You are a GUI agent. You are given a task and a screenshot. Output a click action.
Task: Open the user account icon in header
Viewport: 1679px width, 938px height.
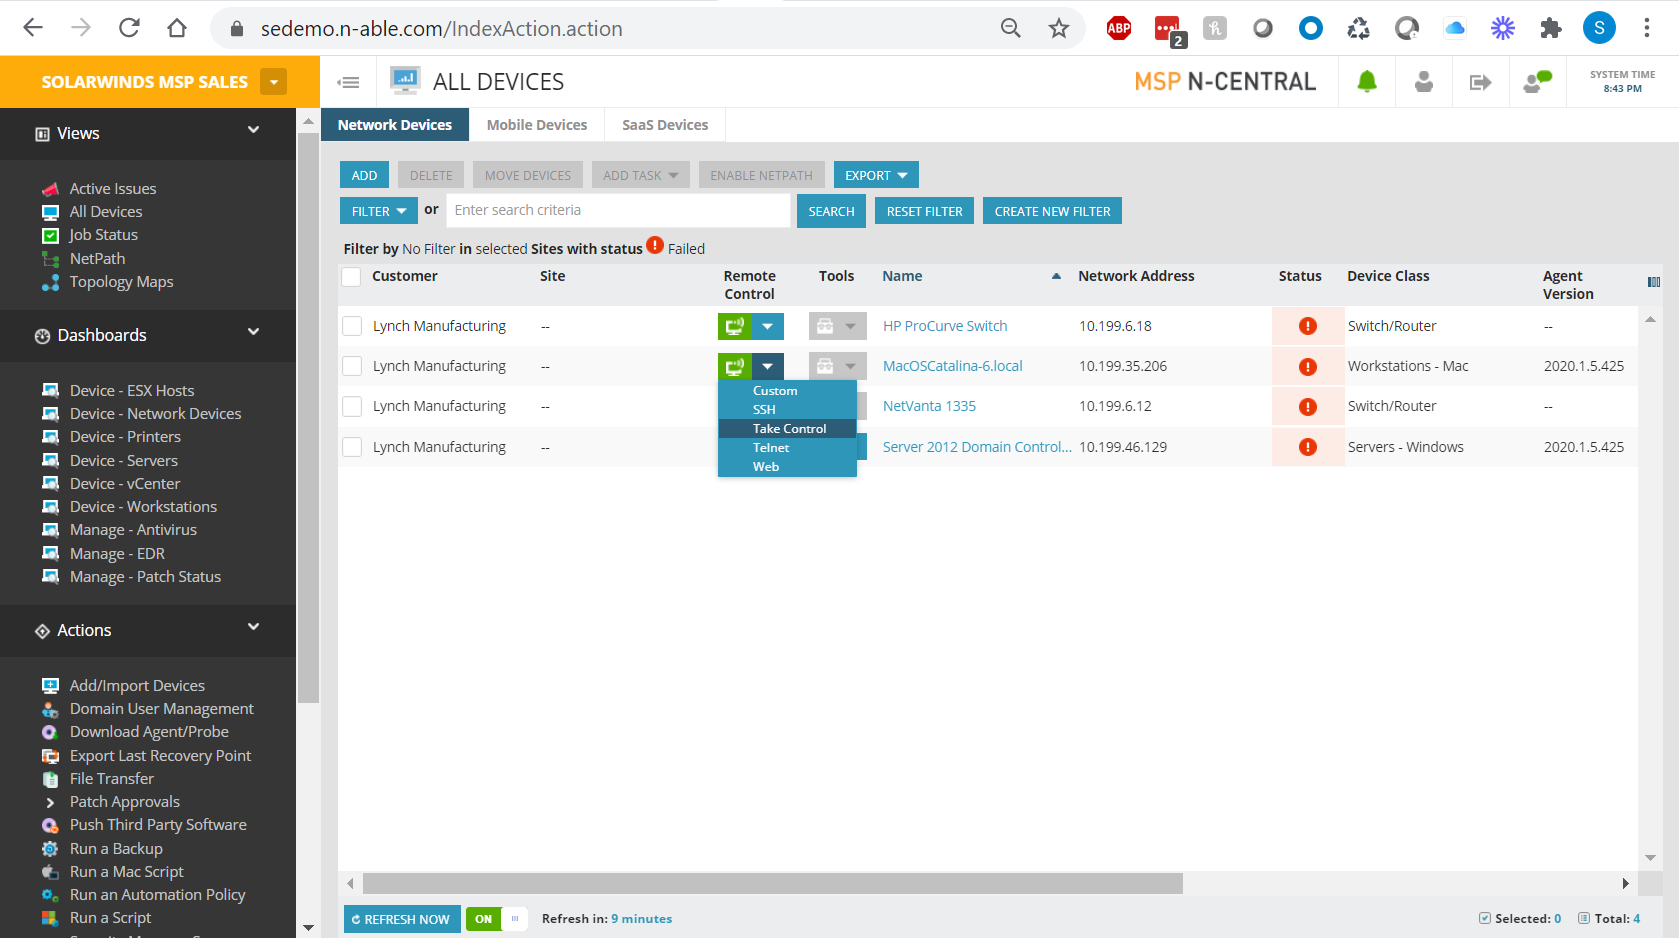1423,82
